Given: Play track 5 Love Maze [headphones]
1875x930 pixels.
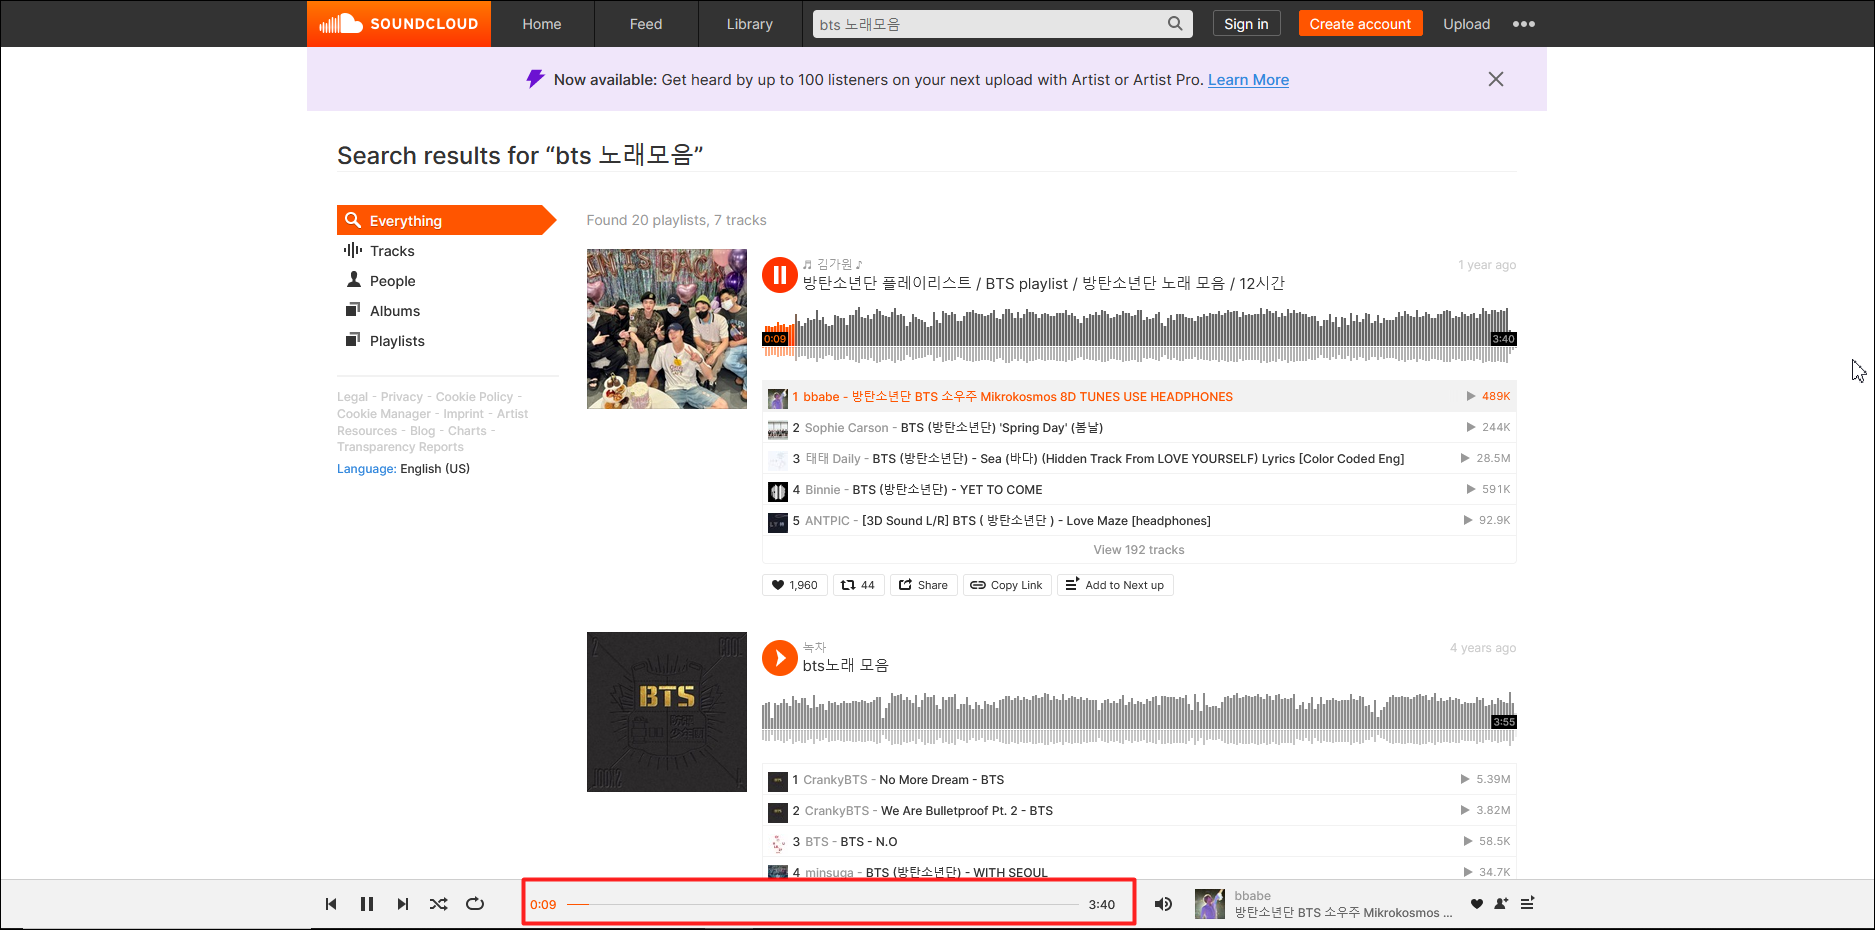Looking at the screenshot, I should [1139, 521].
